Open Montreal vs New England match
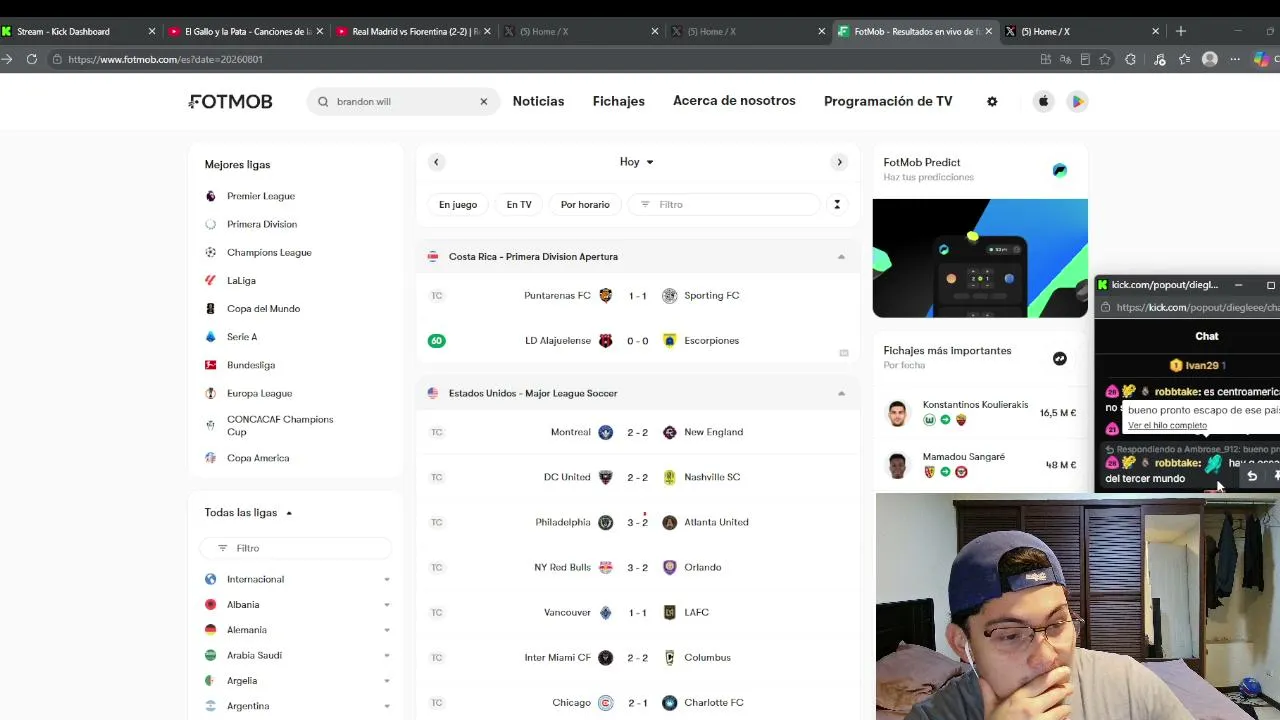1280x720 pixels. (x=638, y=432)
